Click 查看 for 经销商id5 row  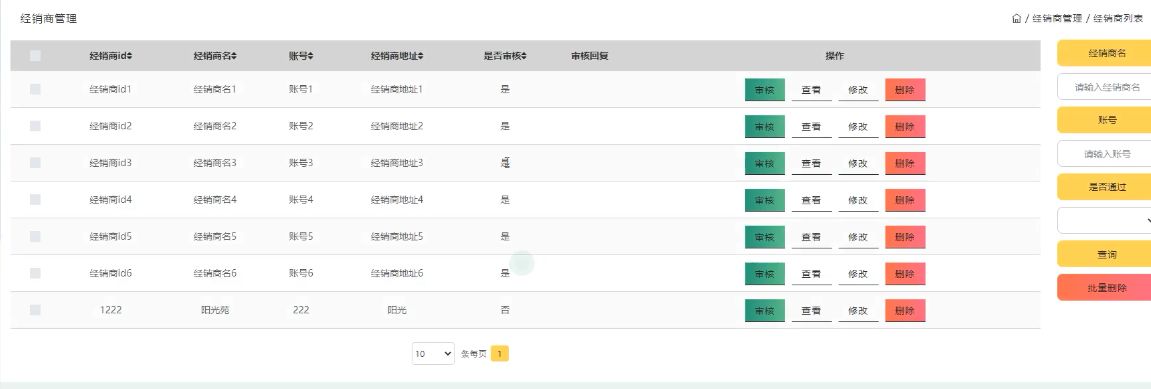(x=811, y=237)
